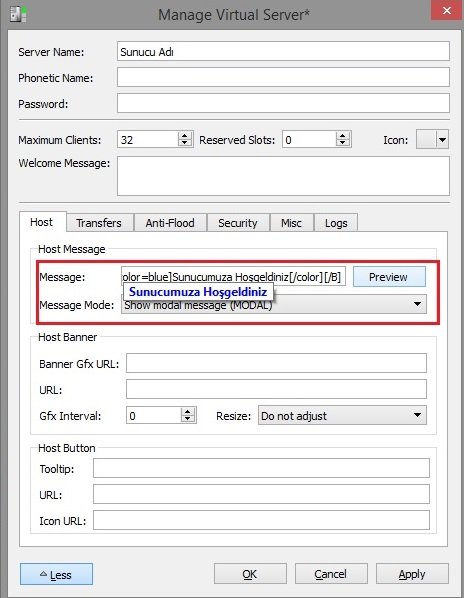The image size is (464, 598).
Task: Increase Maximum Clients with the up arrow
Action: [185, 136]
